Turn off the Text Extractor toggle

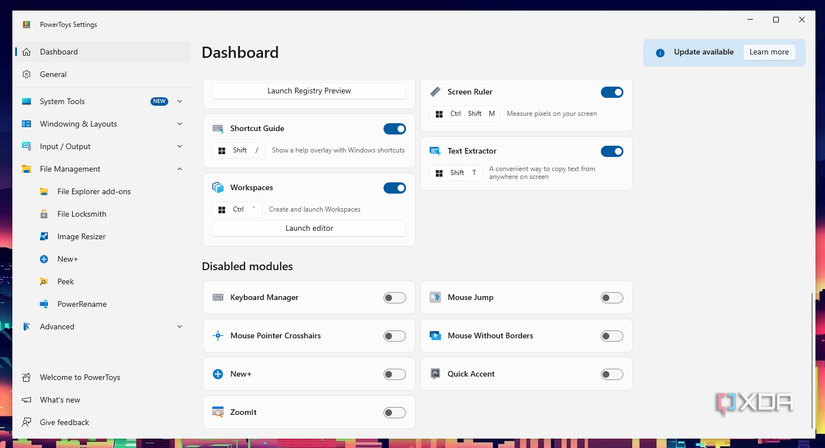tap(612, 152)
